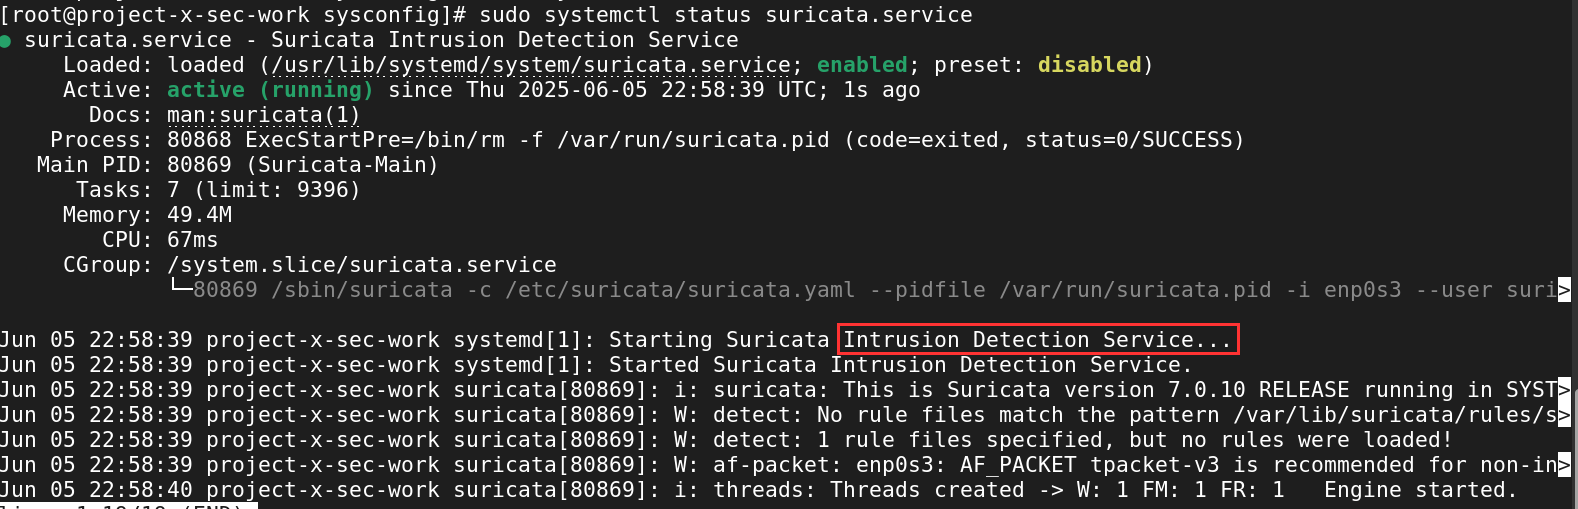Open the /usr/lib/systemd/system/suricata.service unit file link
This screenshot has width=1578, height=509.
[530, 66]
